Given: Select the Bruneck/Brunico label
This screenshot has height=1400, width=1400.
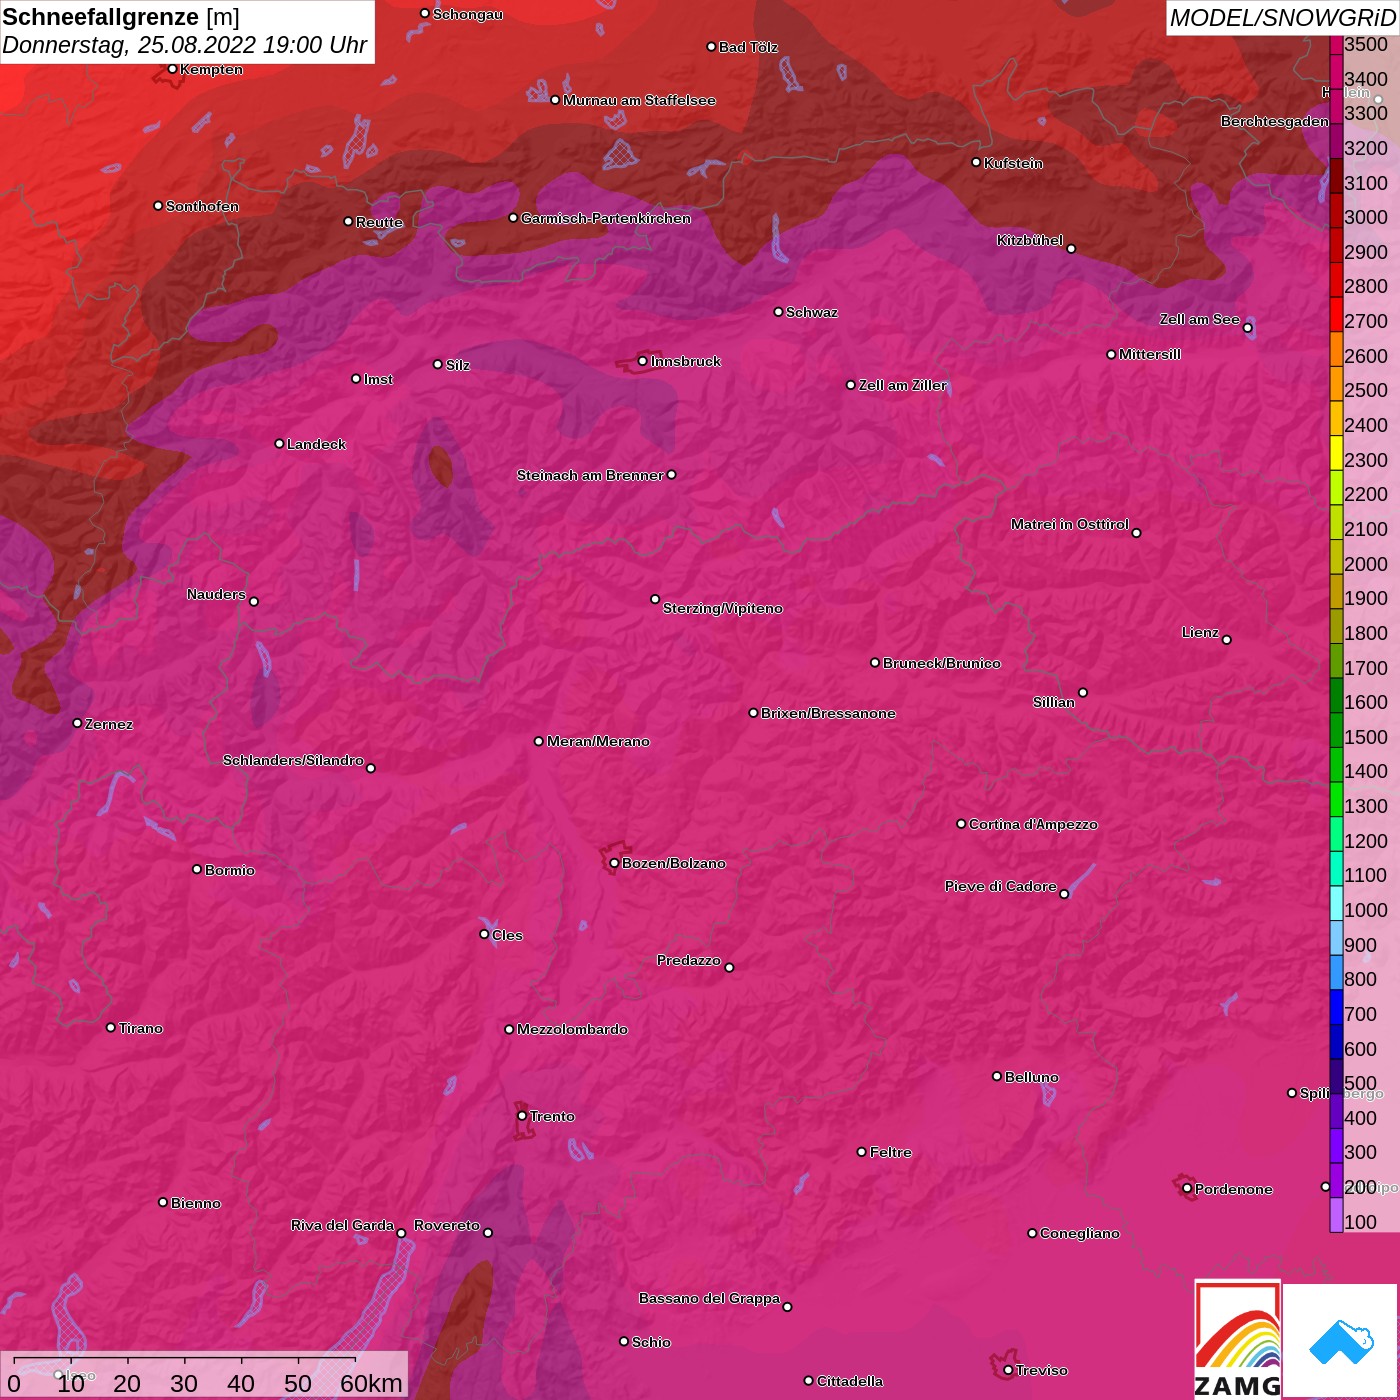Looking at the screenshot, I should pyautogui.click(x=941, y=663).
